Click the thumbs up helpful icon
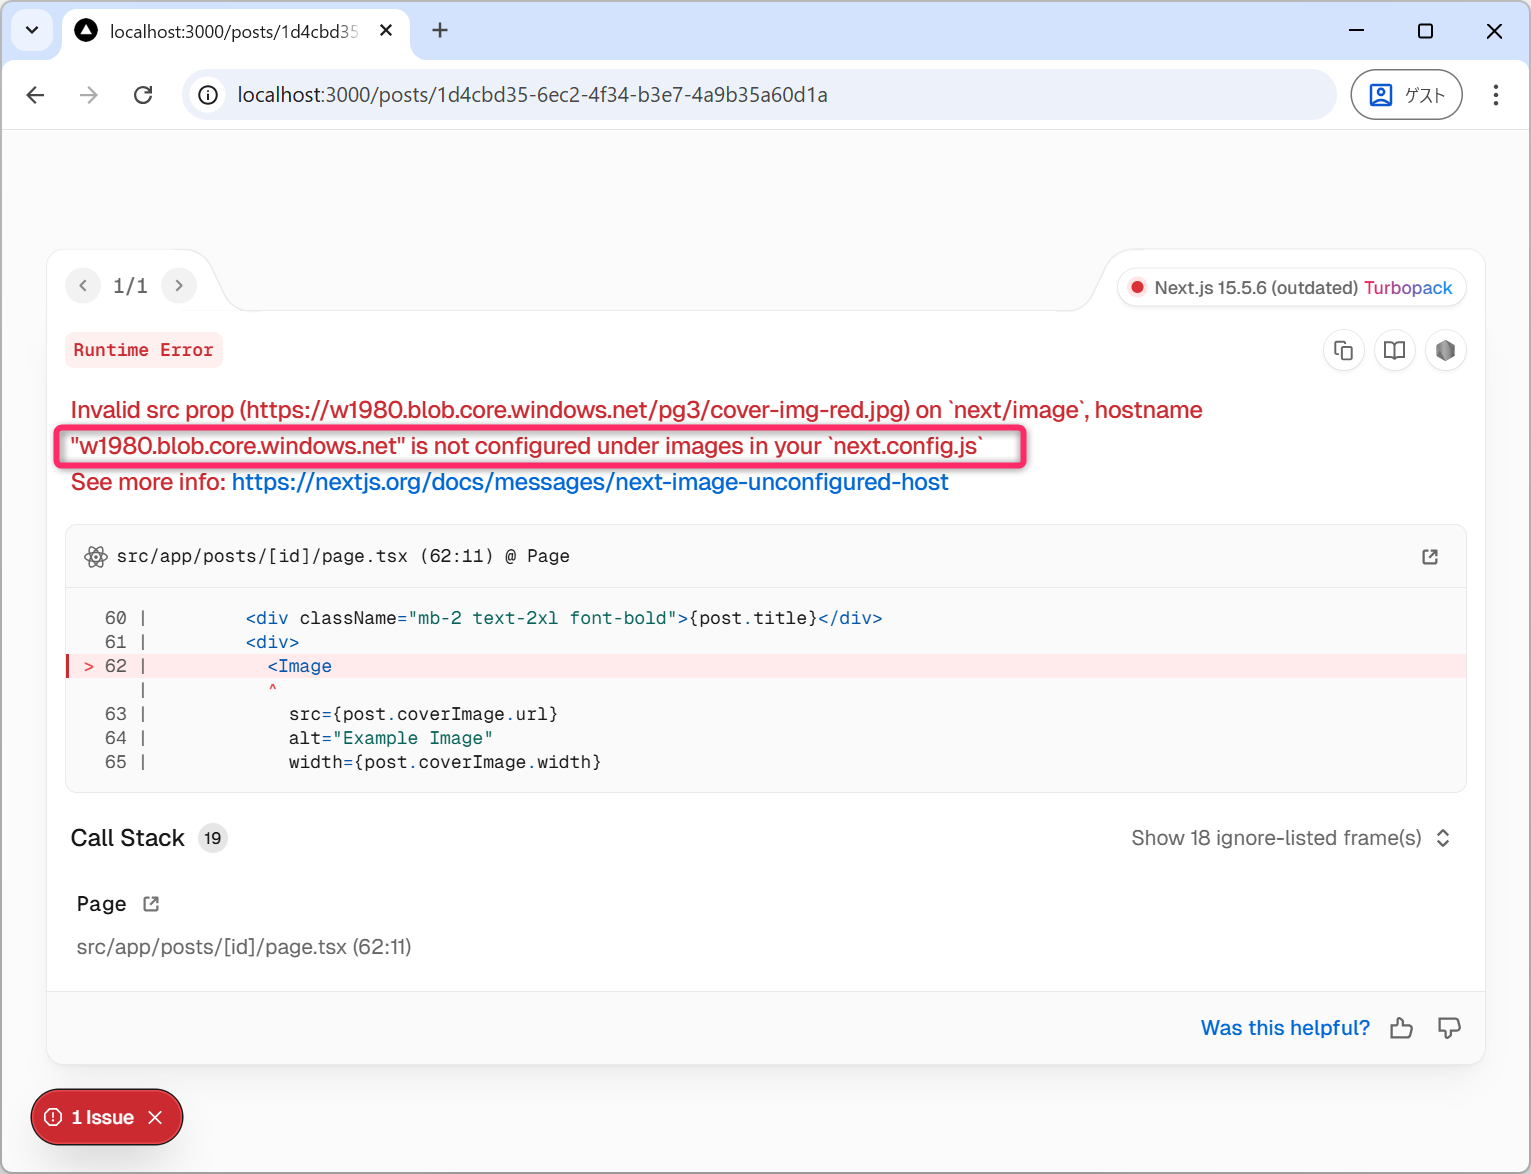Screen dimensions: 1531x1174 1401,1028
